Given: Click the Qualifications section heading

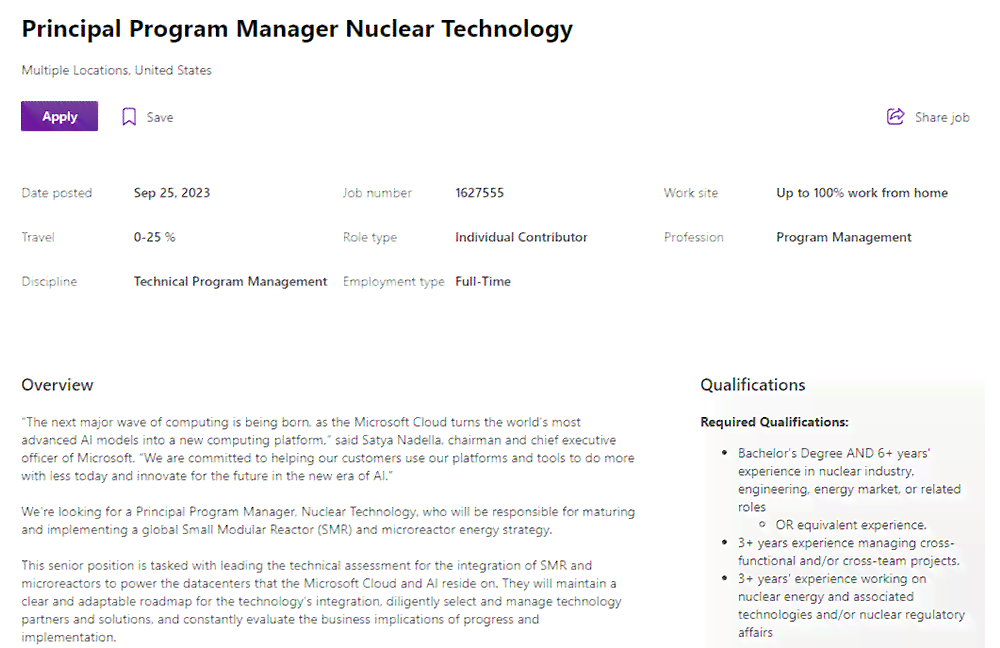Looking at the screenshot, I should coord(753,385).
